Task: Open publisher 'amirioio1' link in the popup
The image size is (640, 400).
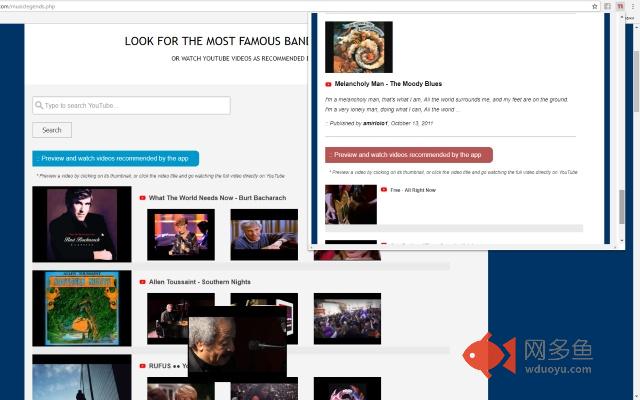Action: 375,123
